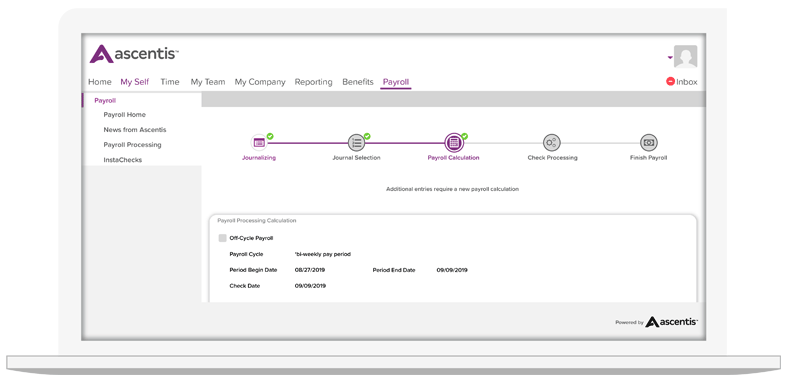Click the red Inbox alert icon

pos(670,81)
